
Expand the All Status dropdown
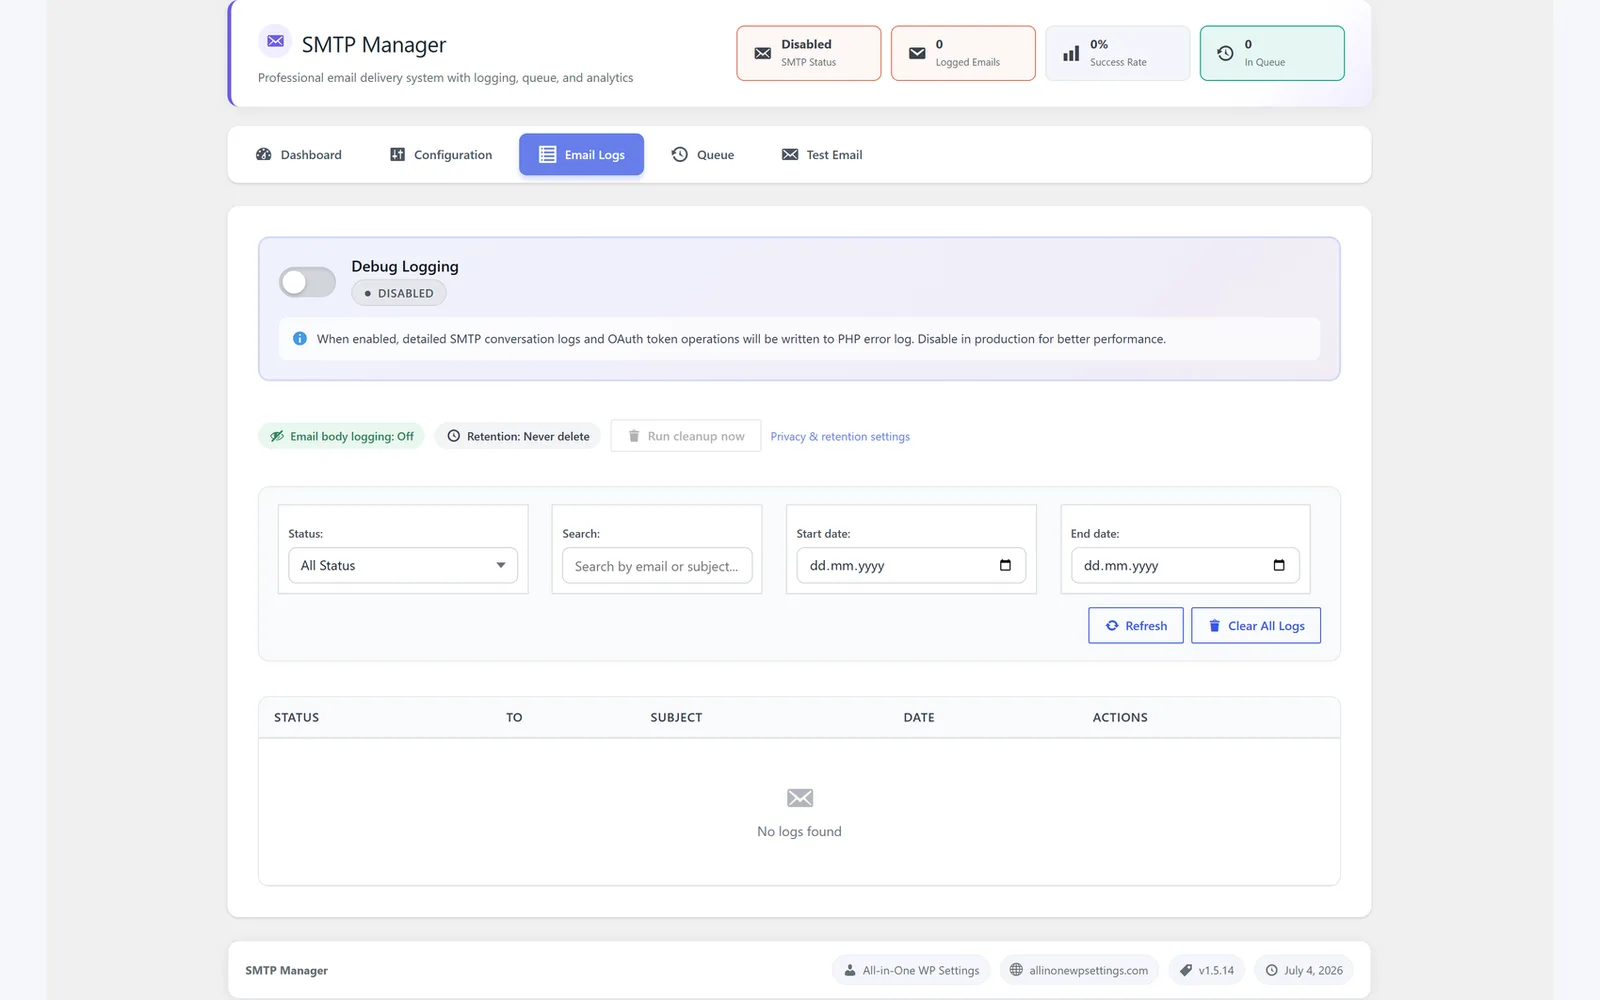403,565
